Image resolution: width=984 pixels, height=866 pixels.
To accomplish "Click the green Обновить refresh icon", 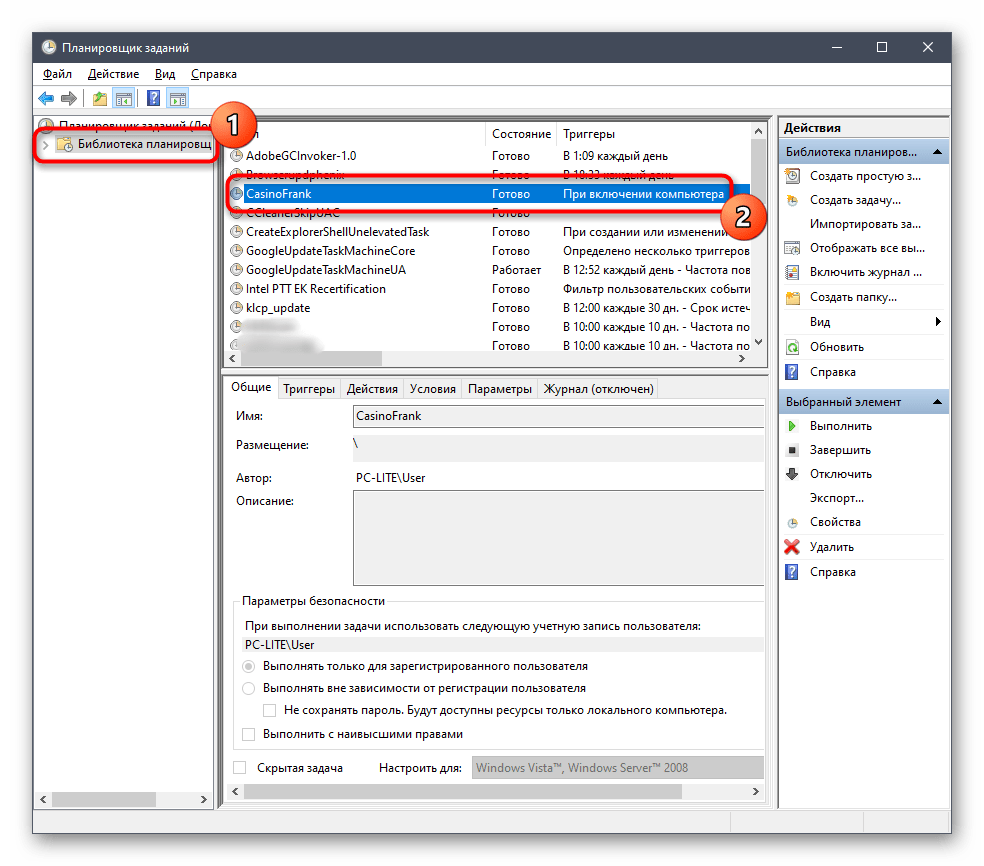I will 793,347.
